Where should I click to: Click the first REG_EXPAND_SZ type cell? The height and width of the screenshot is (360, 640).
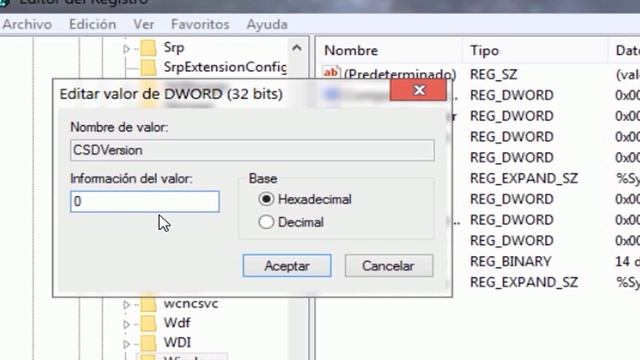524,178
